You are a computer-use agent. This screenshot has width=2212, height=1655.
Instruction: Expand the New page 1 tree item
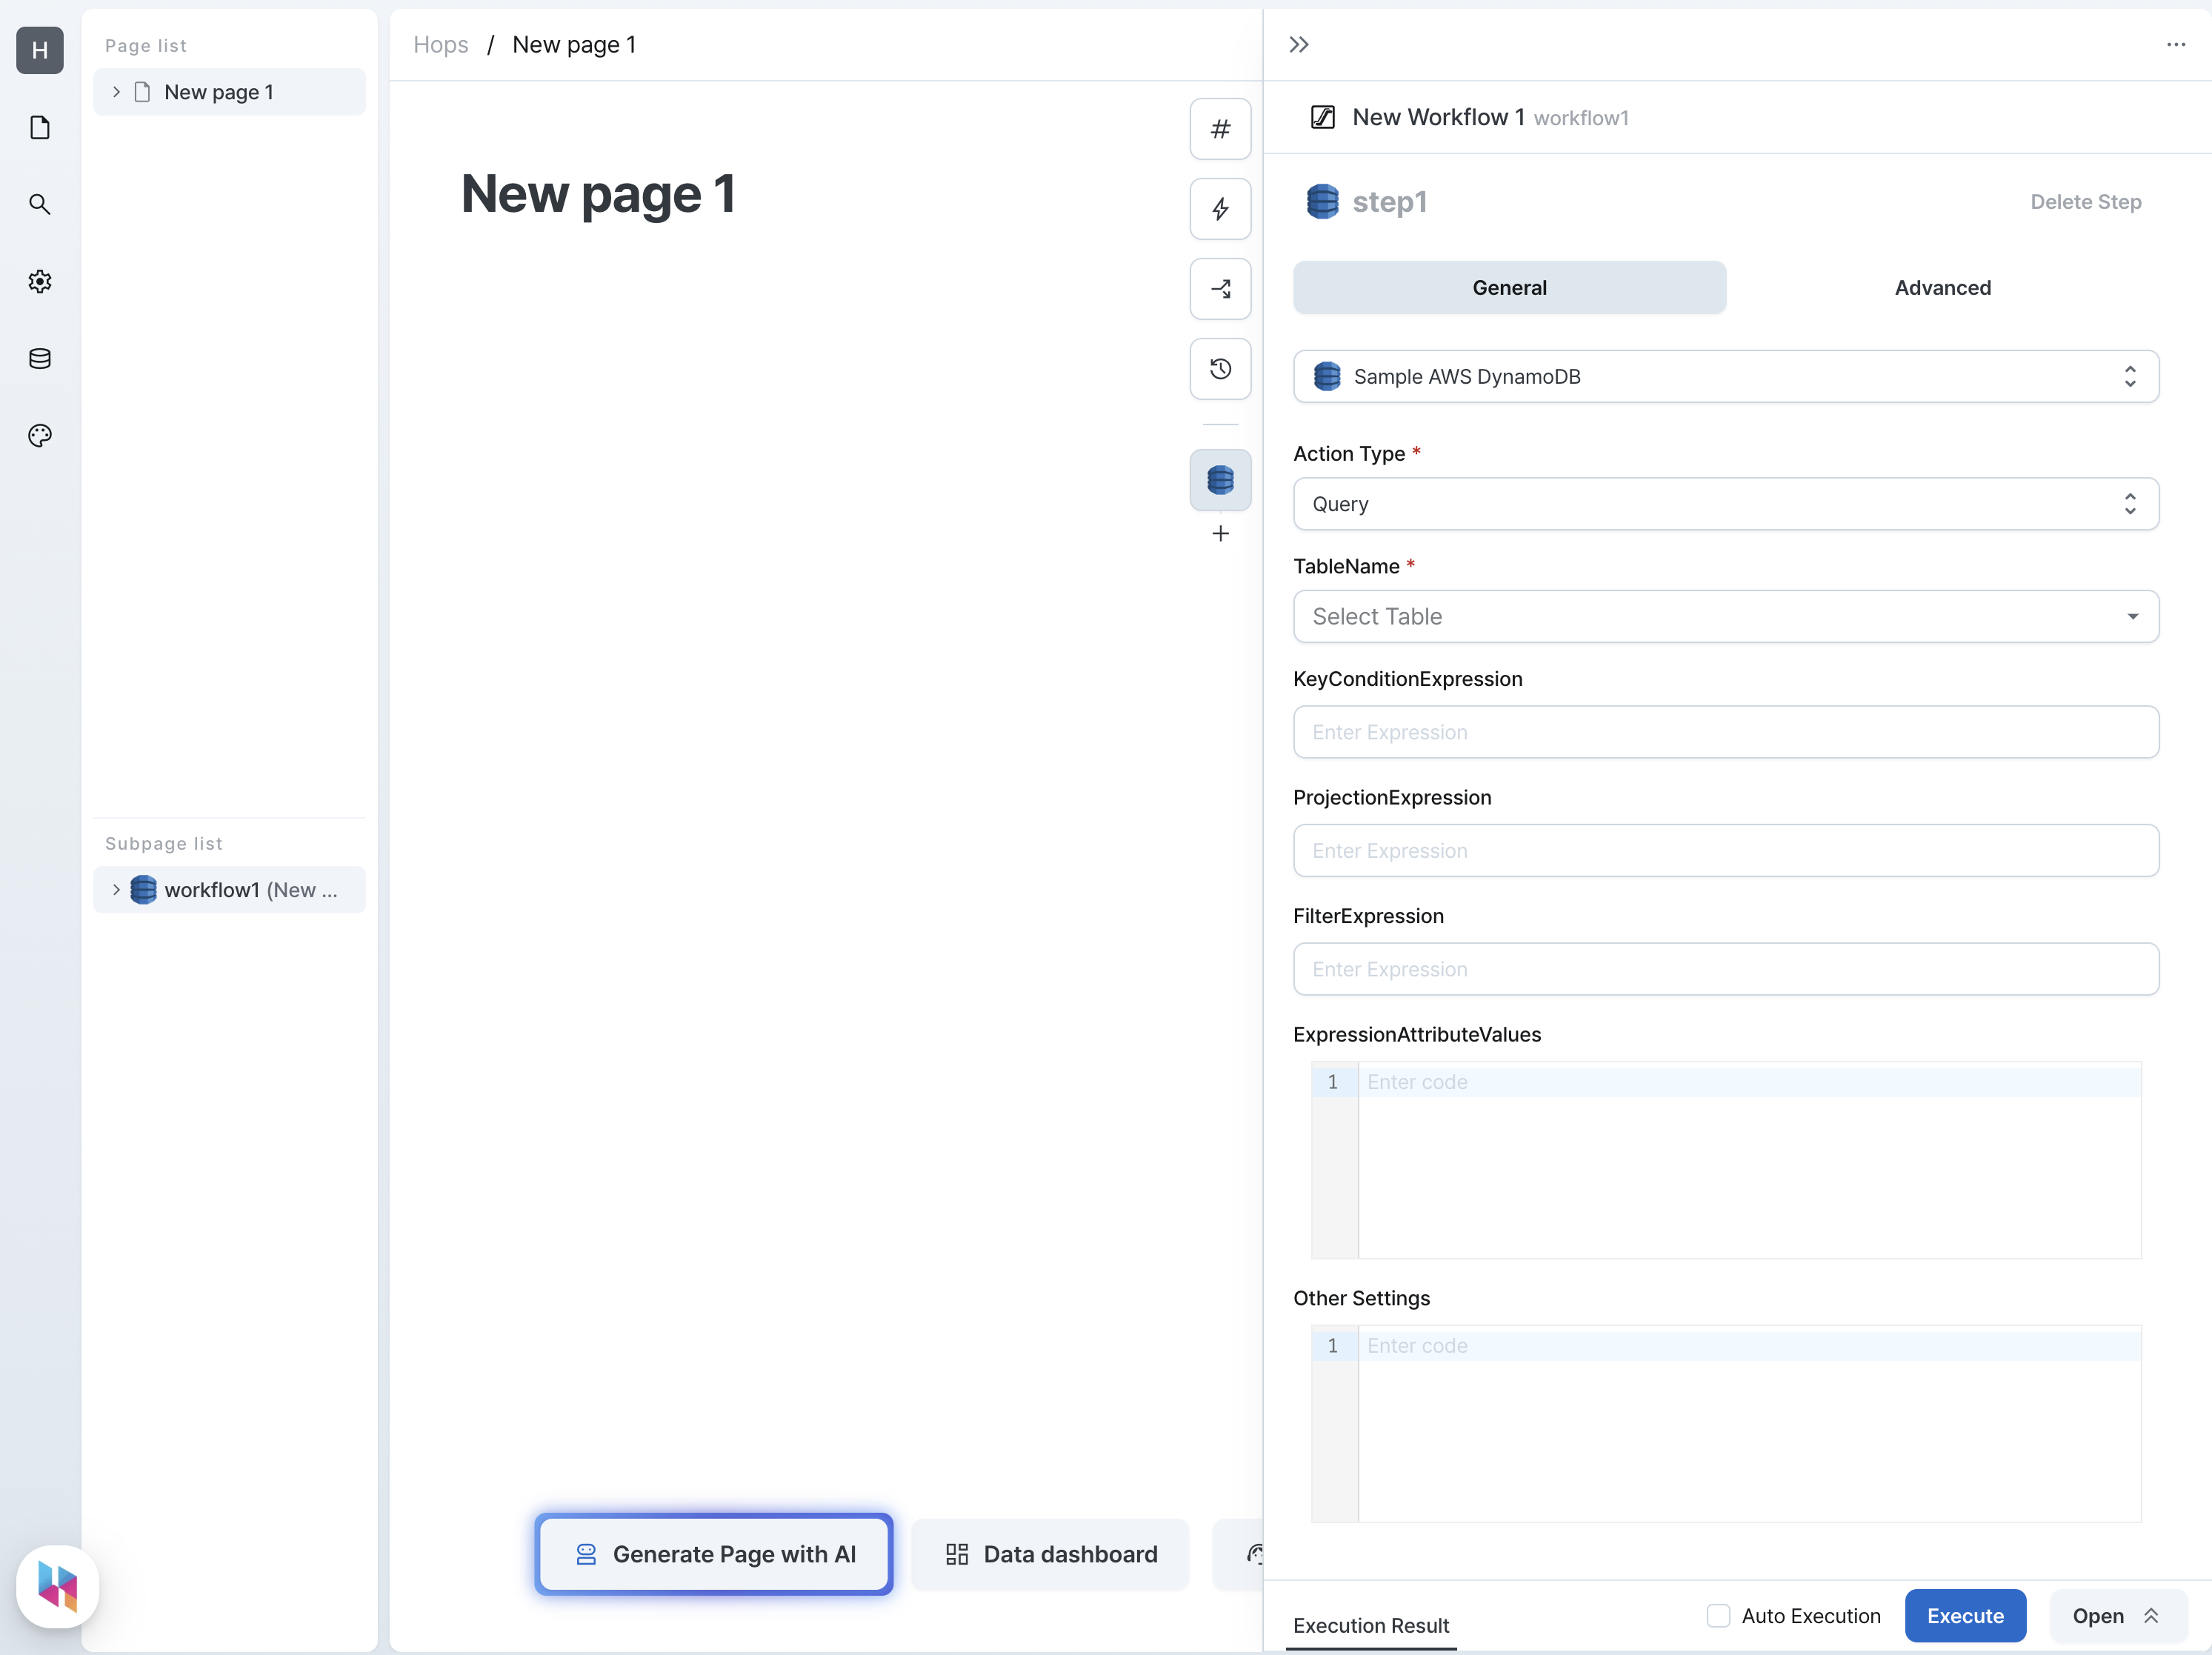click(x=116, y=92)
